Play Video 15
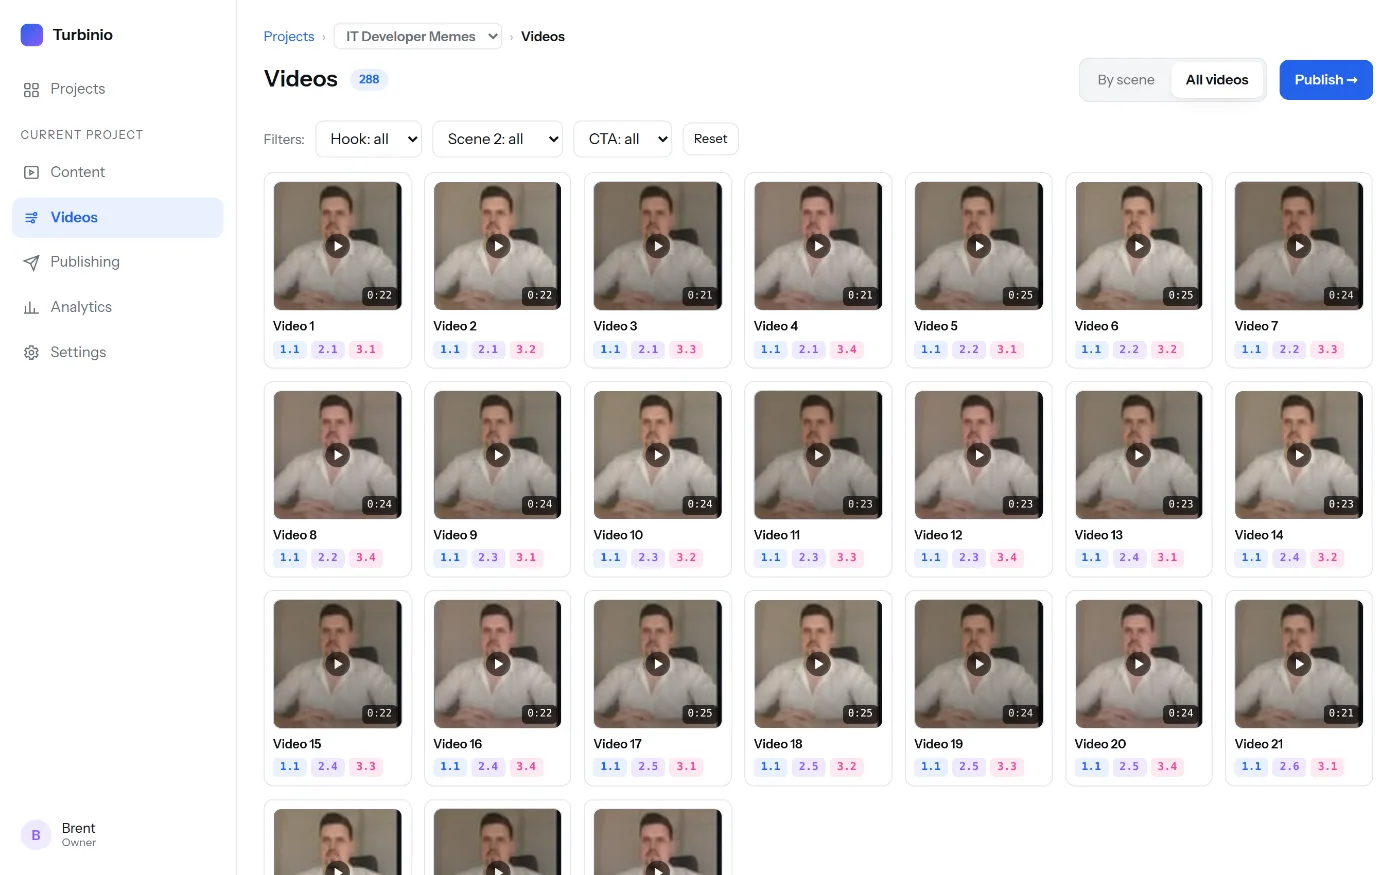The image size is (1400, 875). tap(338, 664)
